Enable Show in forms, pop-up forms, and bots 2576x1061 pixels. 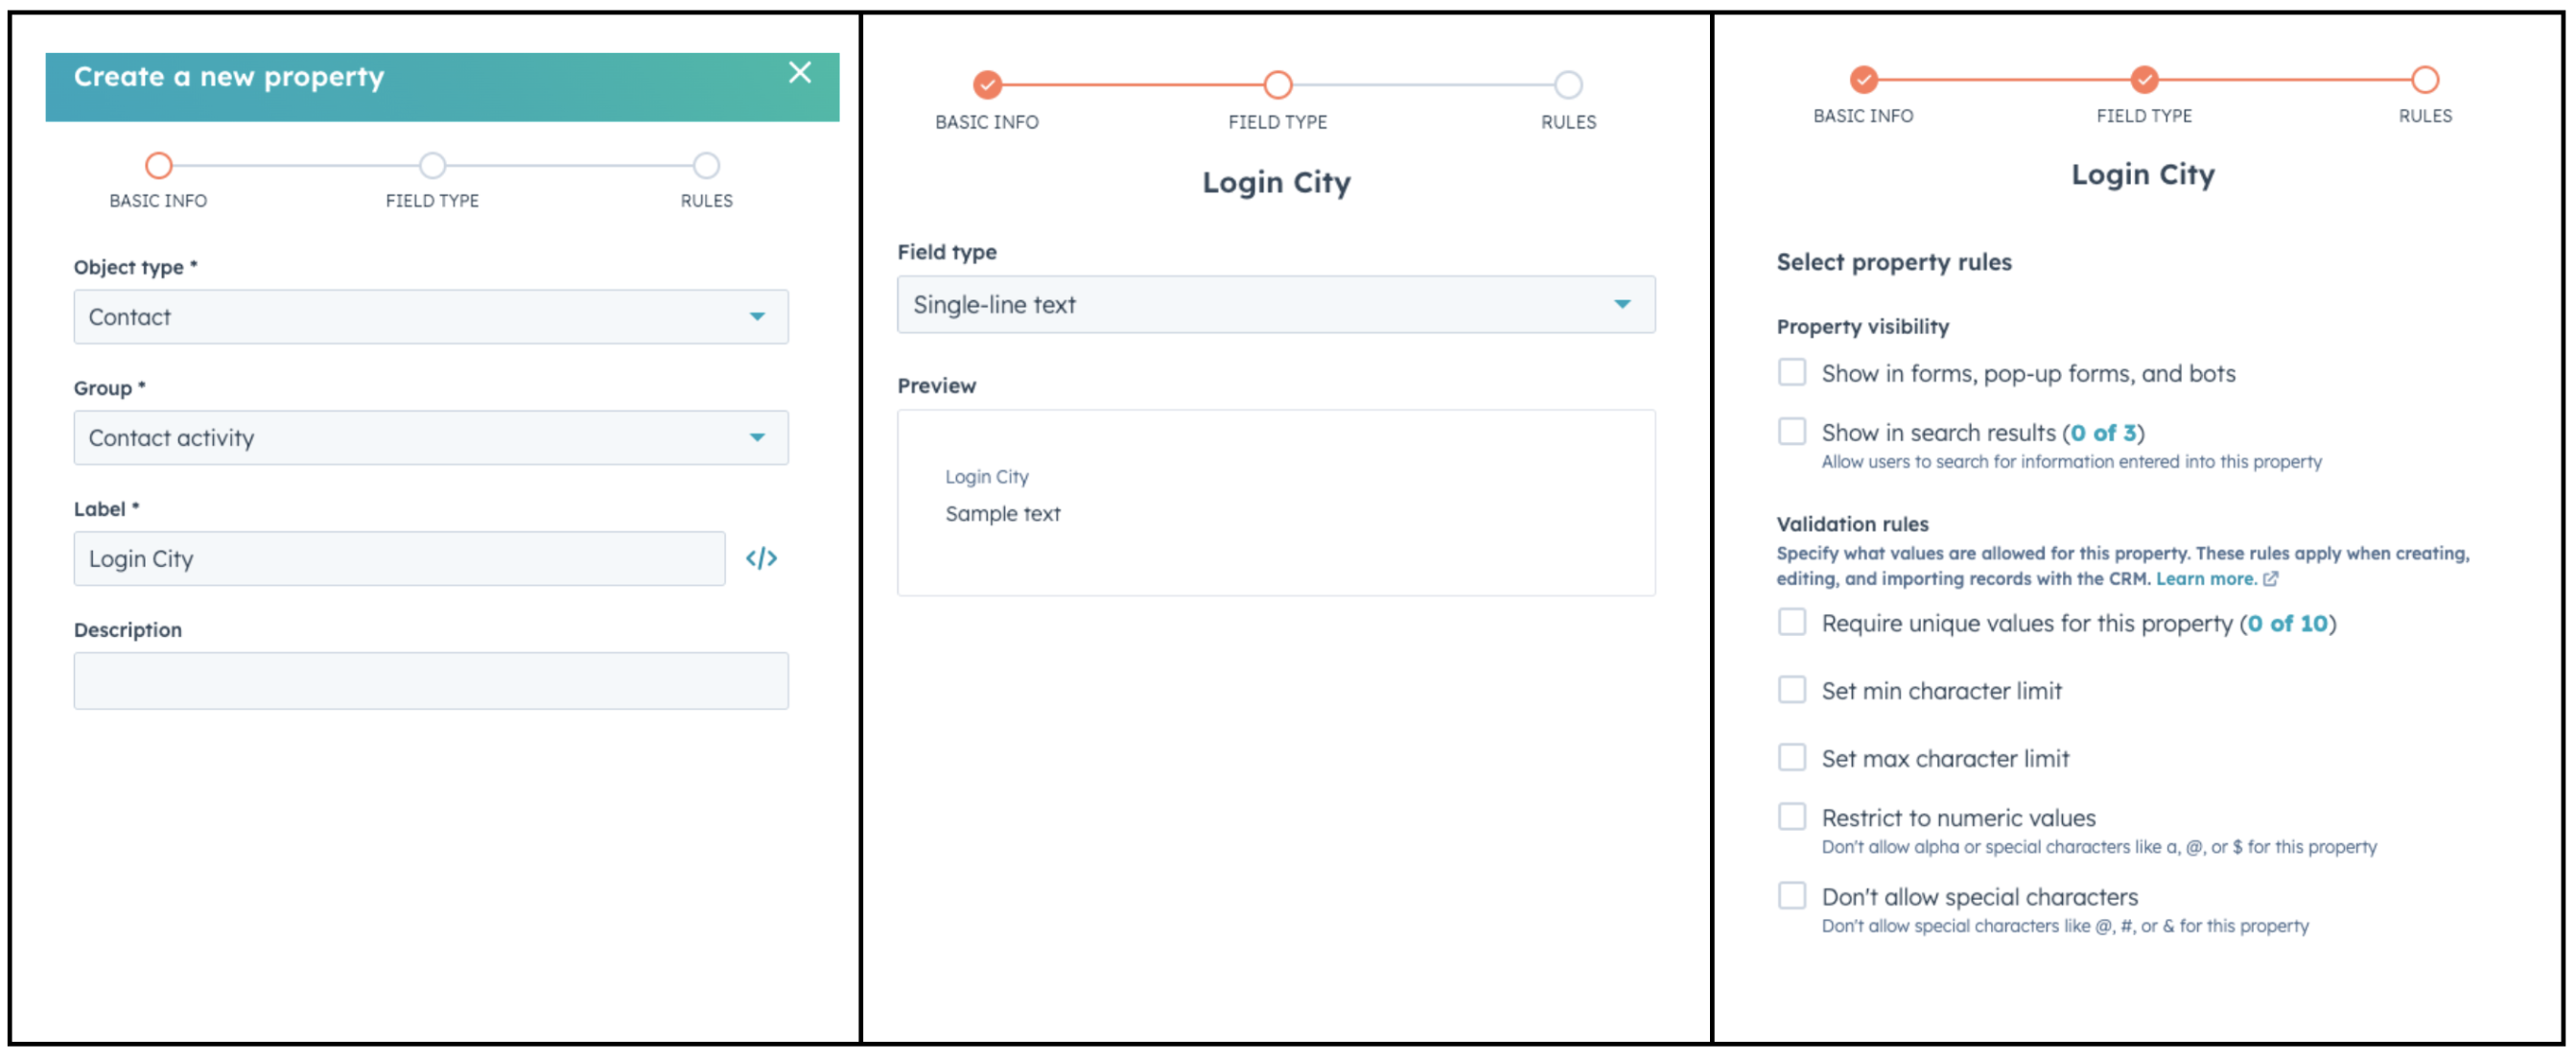(x=1791, y=373)
